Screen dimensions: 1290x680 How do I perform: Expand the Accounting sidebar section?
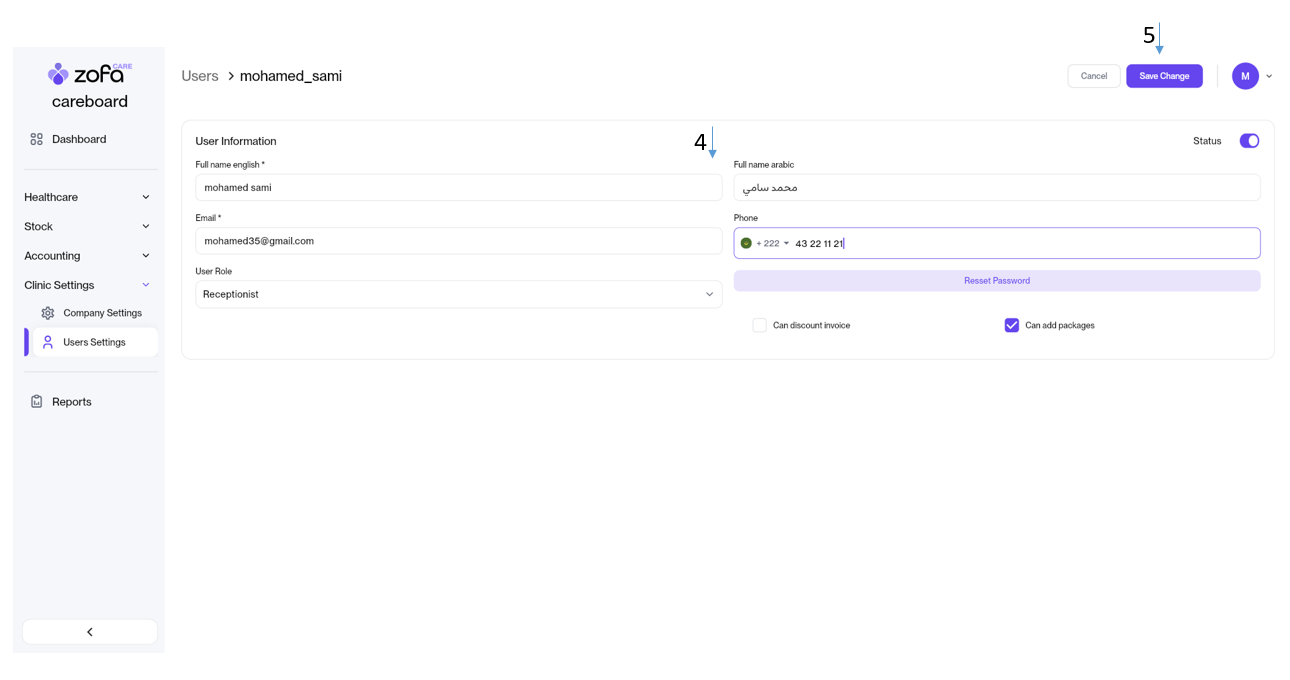(x=88, y=256)
